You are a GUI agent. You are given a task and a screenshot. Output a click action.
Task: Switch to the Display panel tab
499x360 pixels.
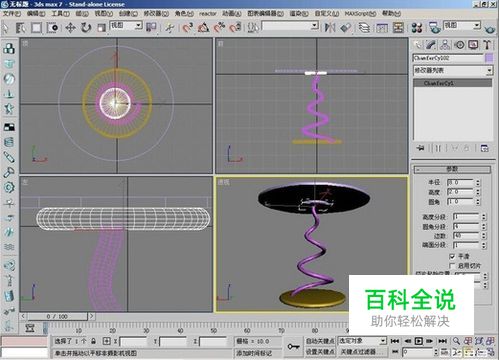473,45
